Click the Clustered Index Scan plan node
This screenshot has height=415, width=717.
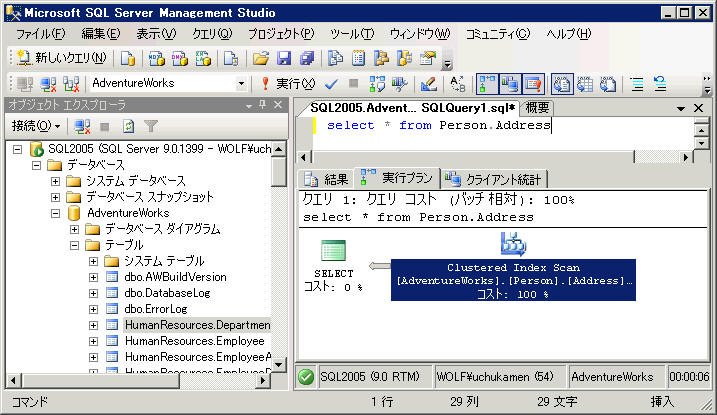tap(513, 267)
